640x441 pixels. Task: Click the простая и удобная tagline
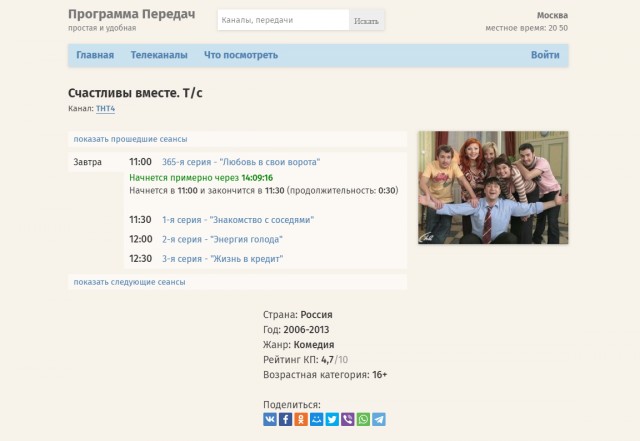(102, 28)
